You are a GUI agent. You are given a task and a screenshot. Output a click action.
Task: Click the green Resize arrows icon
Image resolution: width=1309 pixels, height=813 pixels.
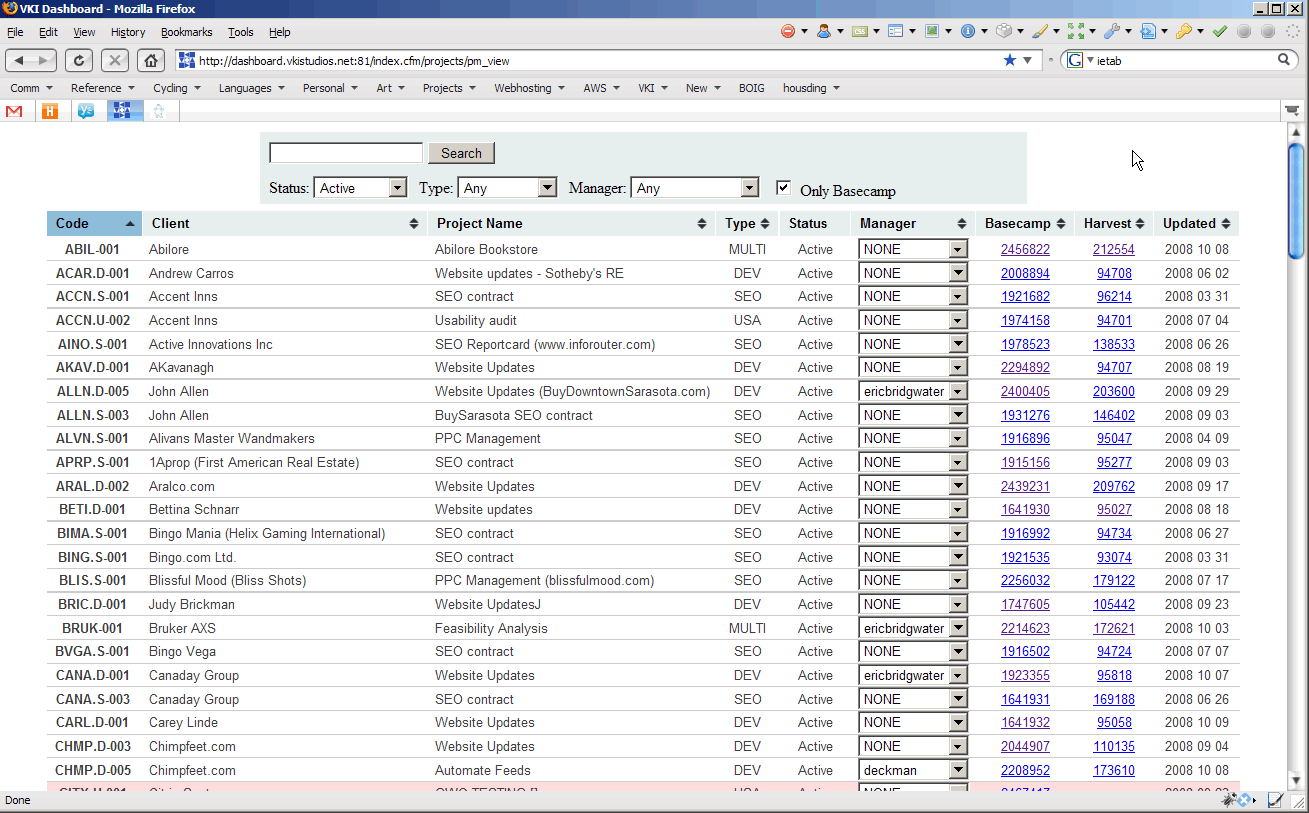point(1075,32)
